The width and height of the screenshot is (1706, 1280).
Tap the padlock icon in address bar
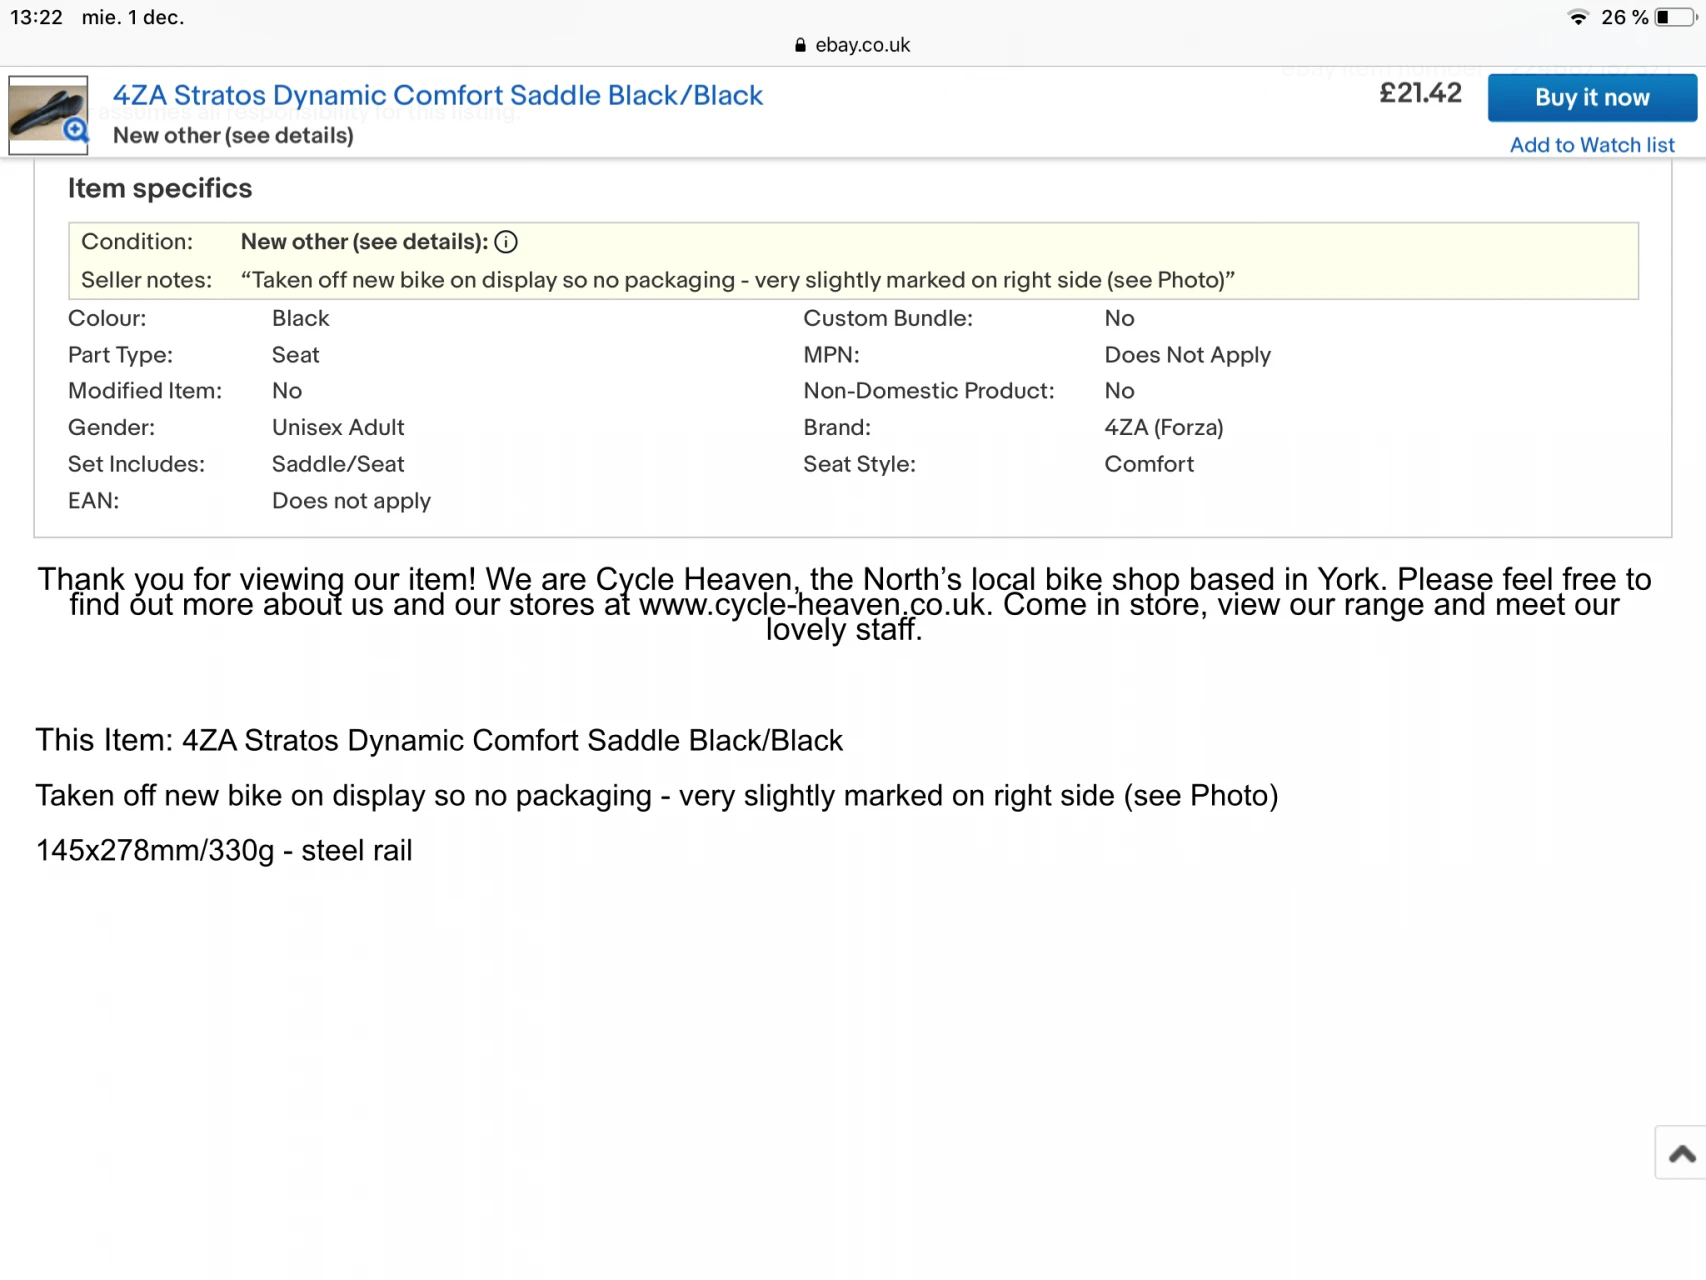pos(800,45)
